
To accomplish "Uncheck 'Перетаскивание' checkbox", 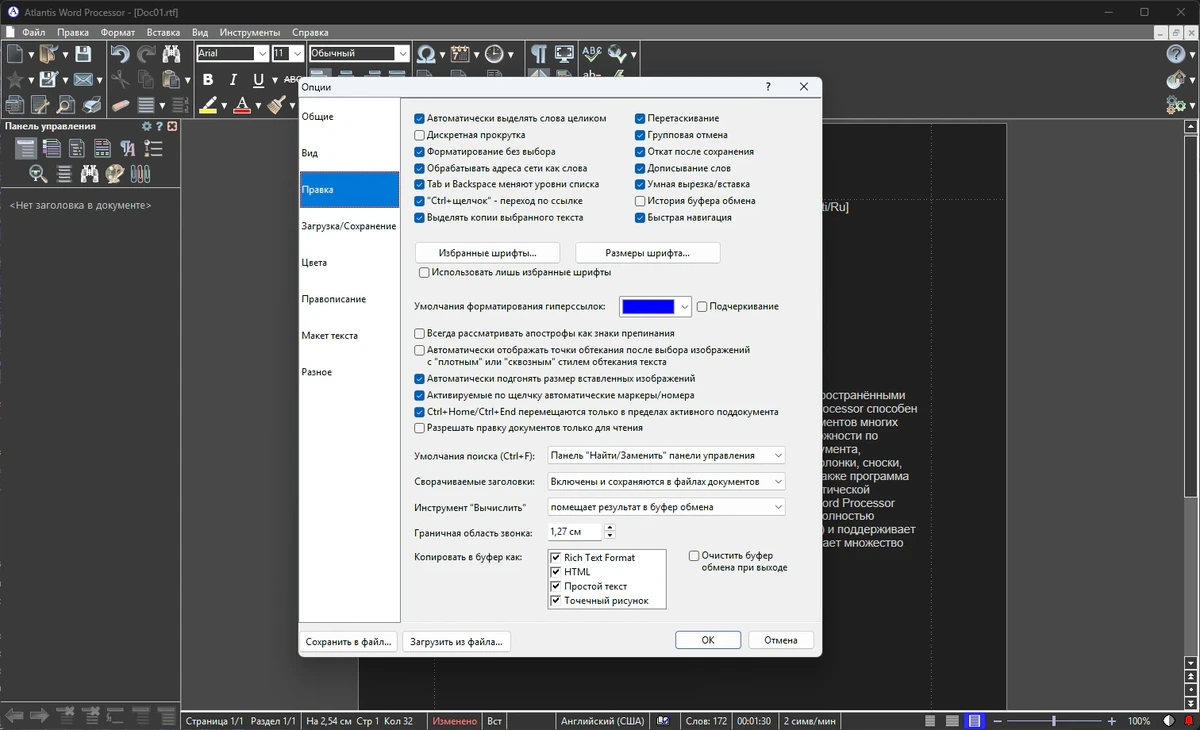I will click(x=640, y=118).
